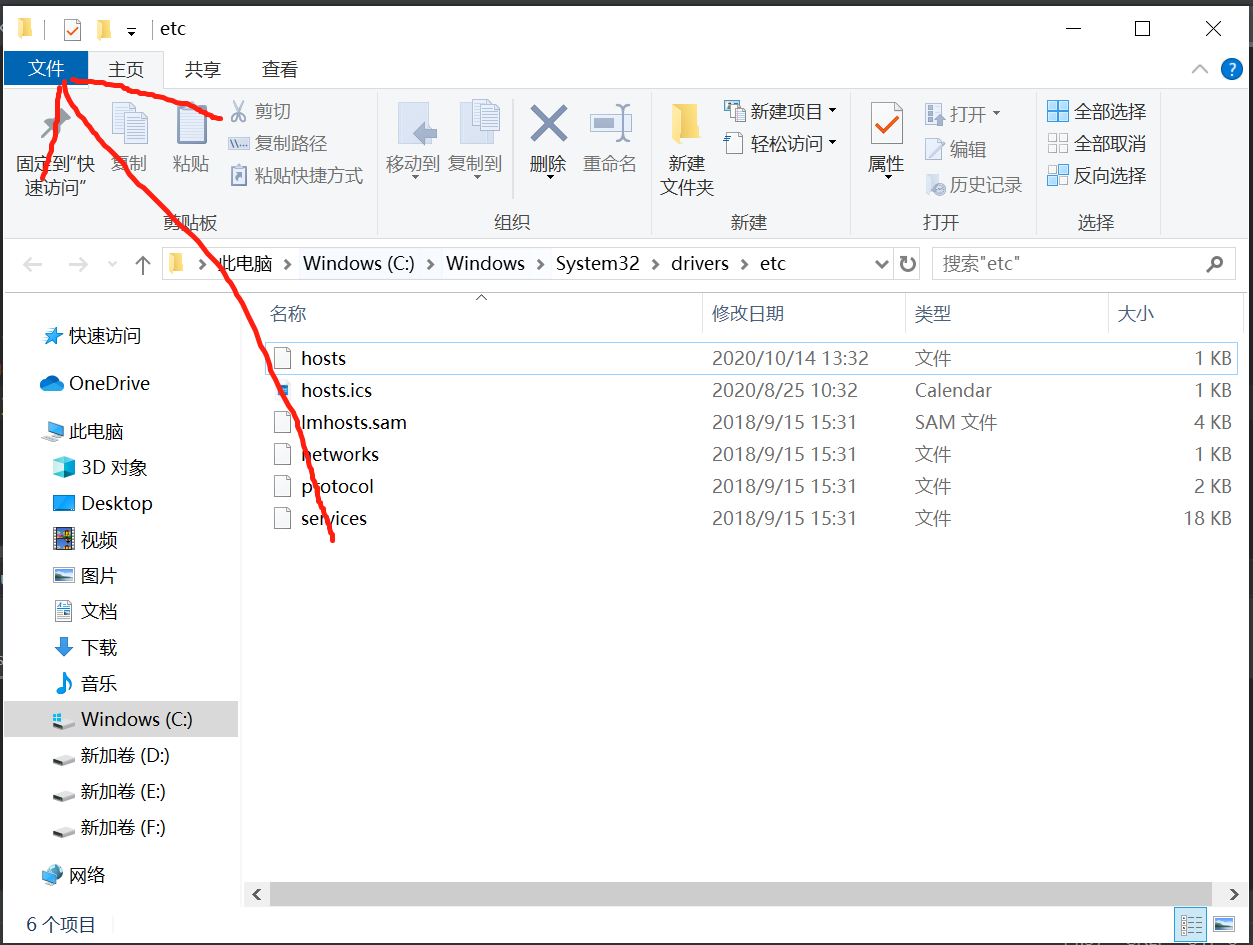Toggle details view in the status bar
Viewport: 1253px width, 945px height.
tap(1191, 924)
